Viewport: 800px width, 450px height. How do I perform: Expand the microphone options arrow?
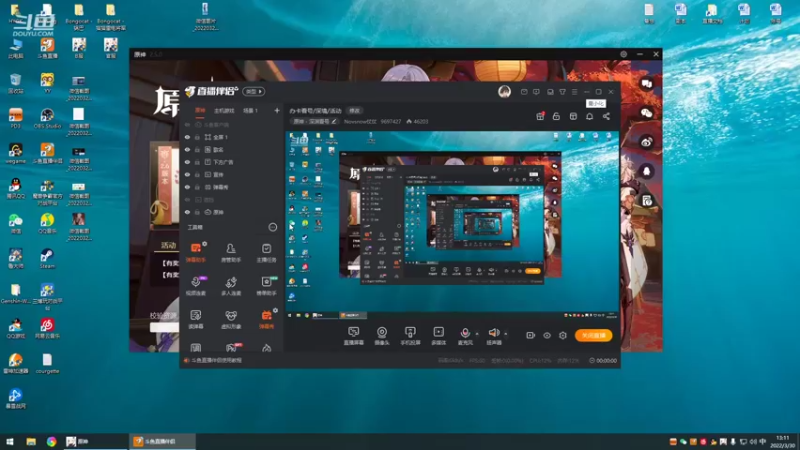pyautogui.click(x=477, y=334)
